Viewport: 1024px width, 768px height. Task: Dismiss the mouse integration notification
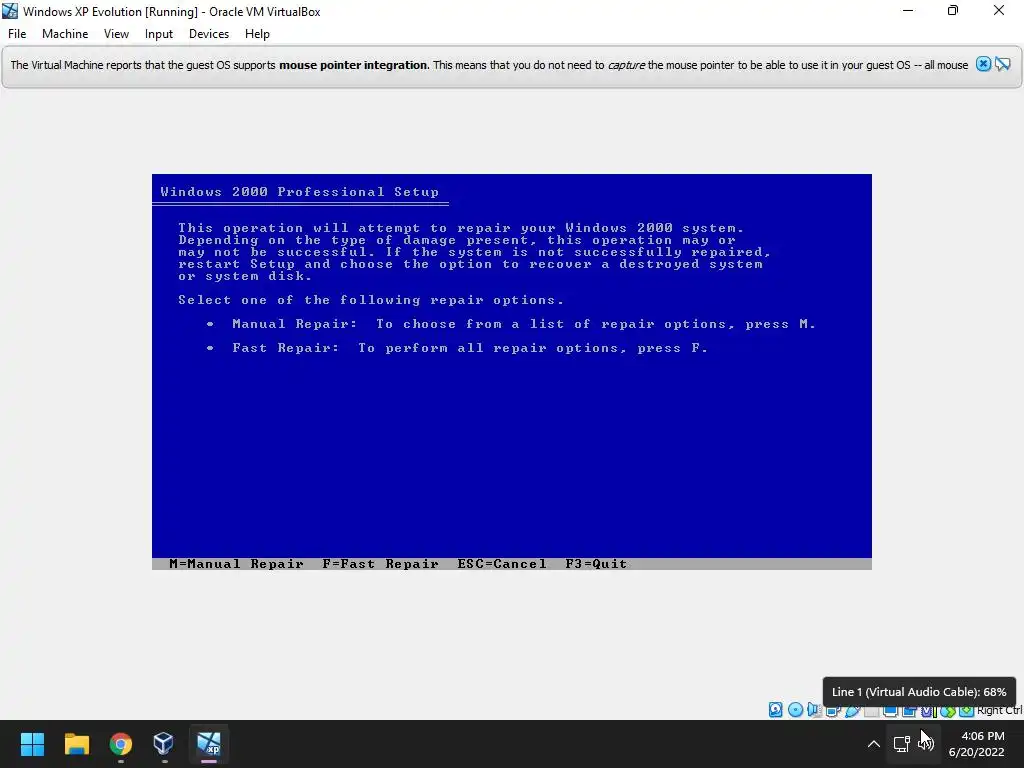pyautogui.click(x=984, y=64)
